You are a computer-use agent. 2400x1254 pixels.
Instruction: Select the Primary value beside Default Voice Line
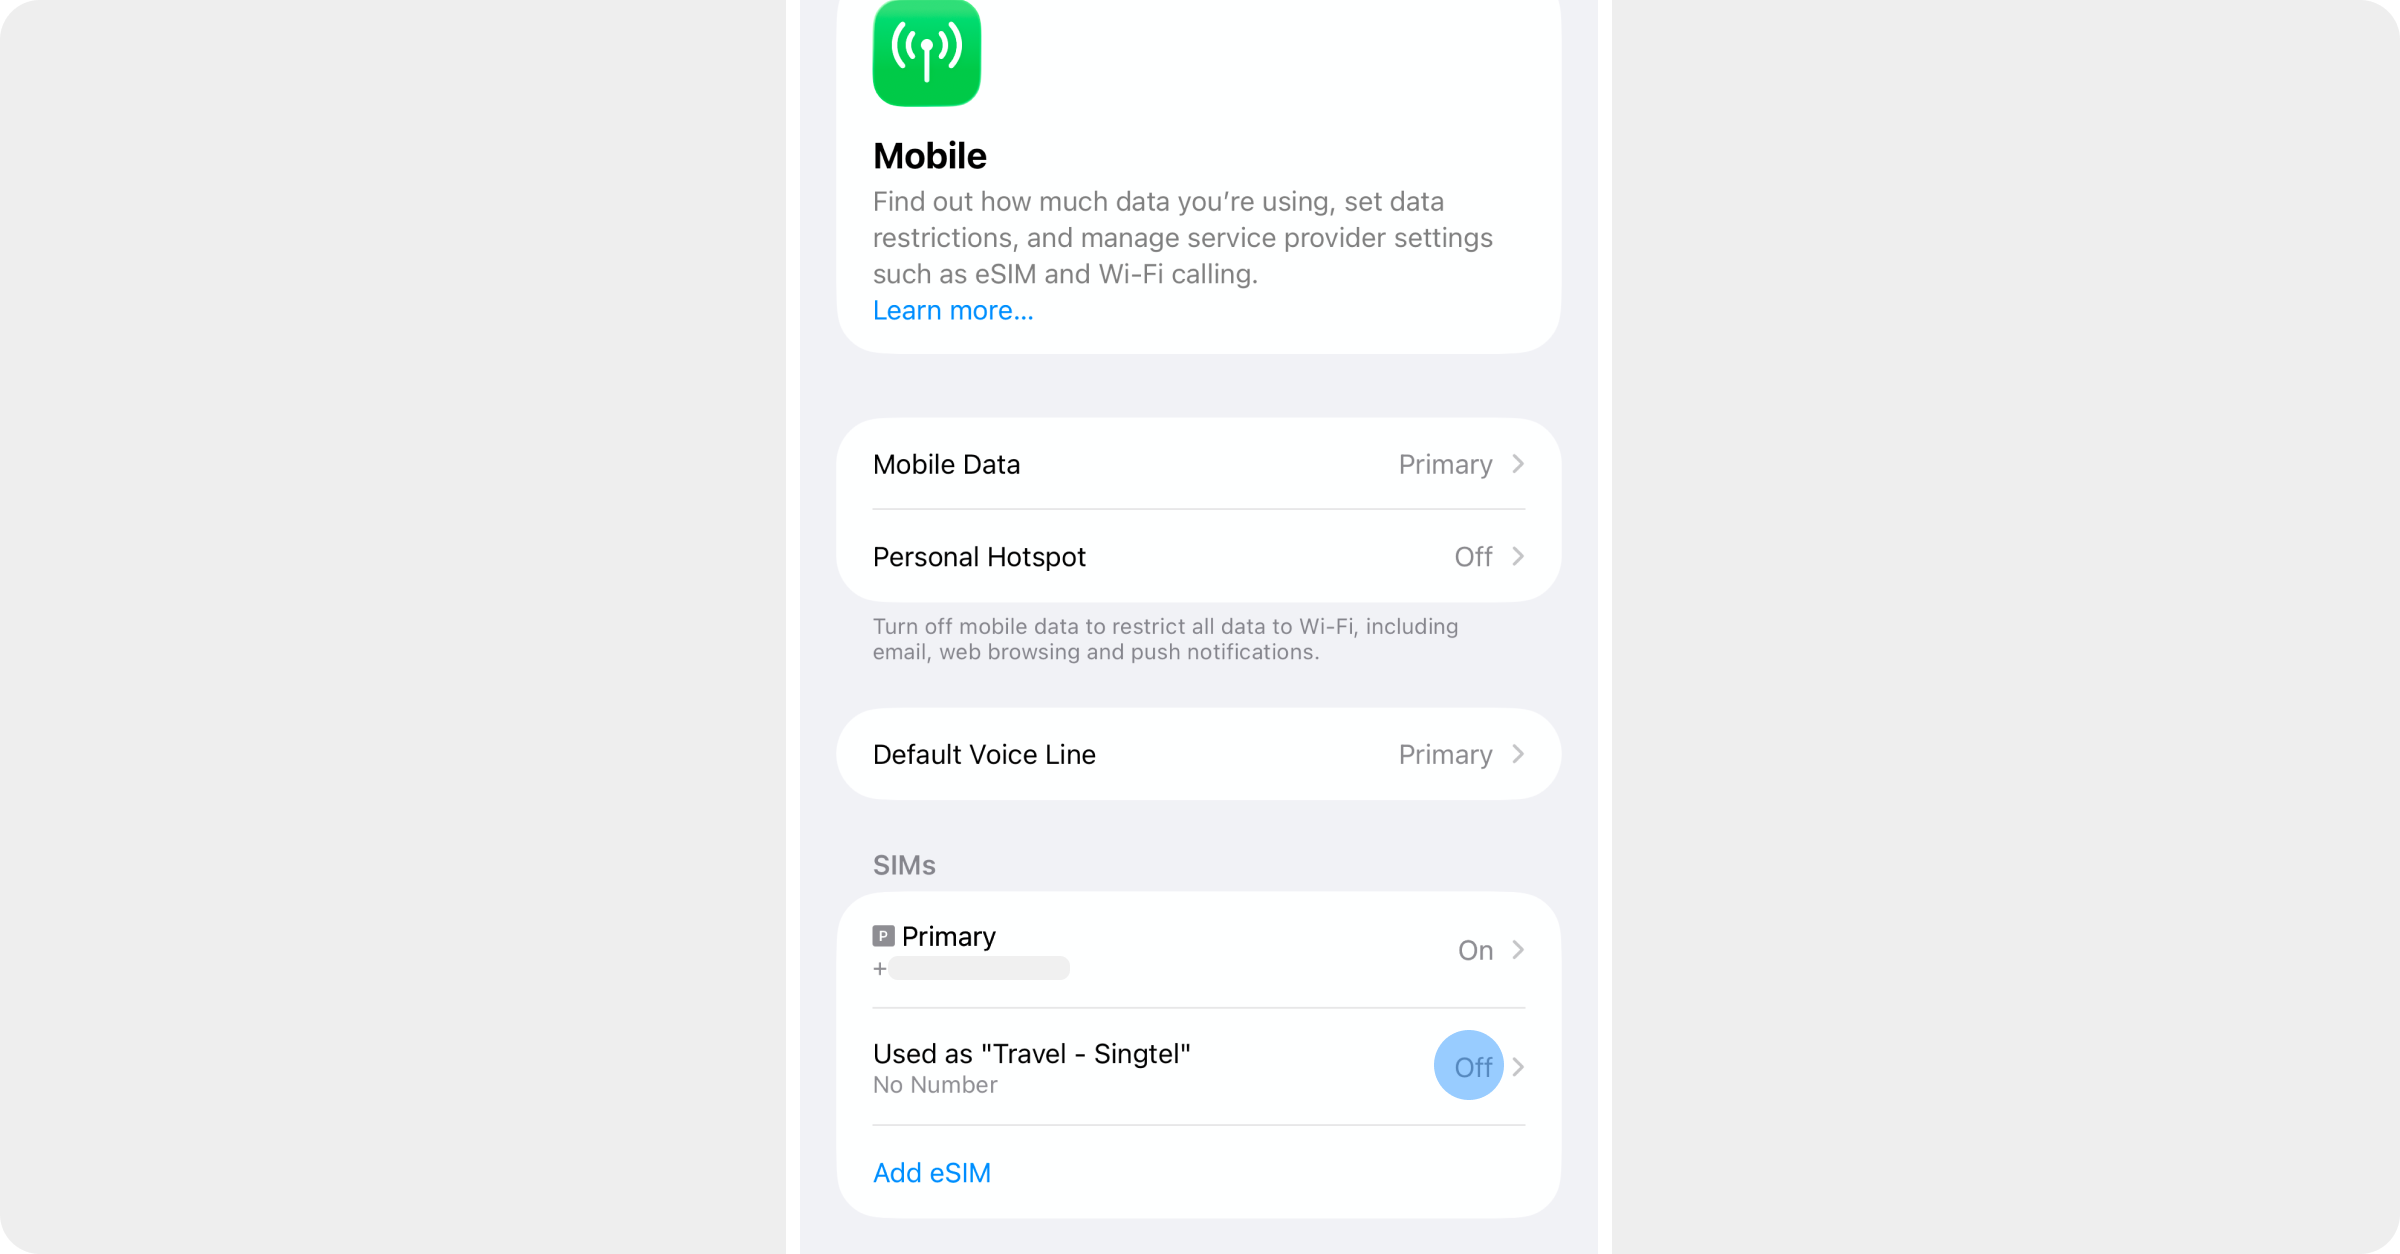[1445, 755]
